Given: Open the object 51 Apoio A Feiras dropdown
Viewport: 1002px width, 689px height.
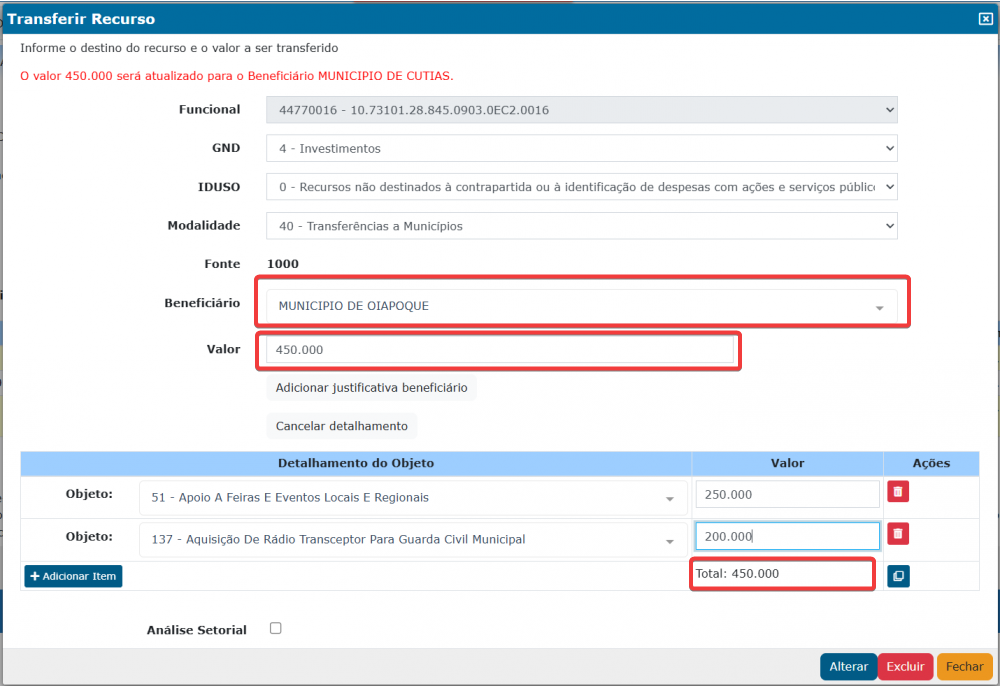Looking at the screenshot, I should [413, 497].
